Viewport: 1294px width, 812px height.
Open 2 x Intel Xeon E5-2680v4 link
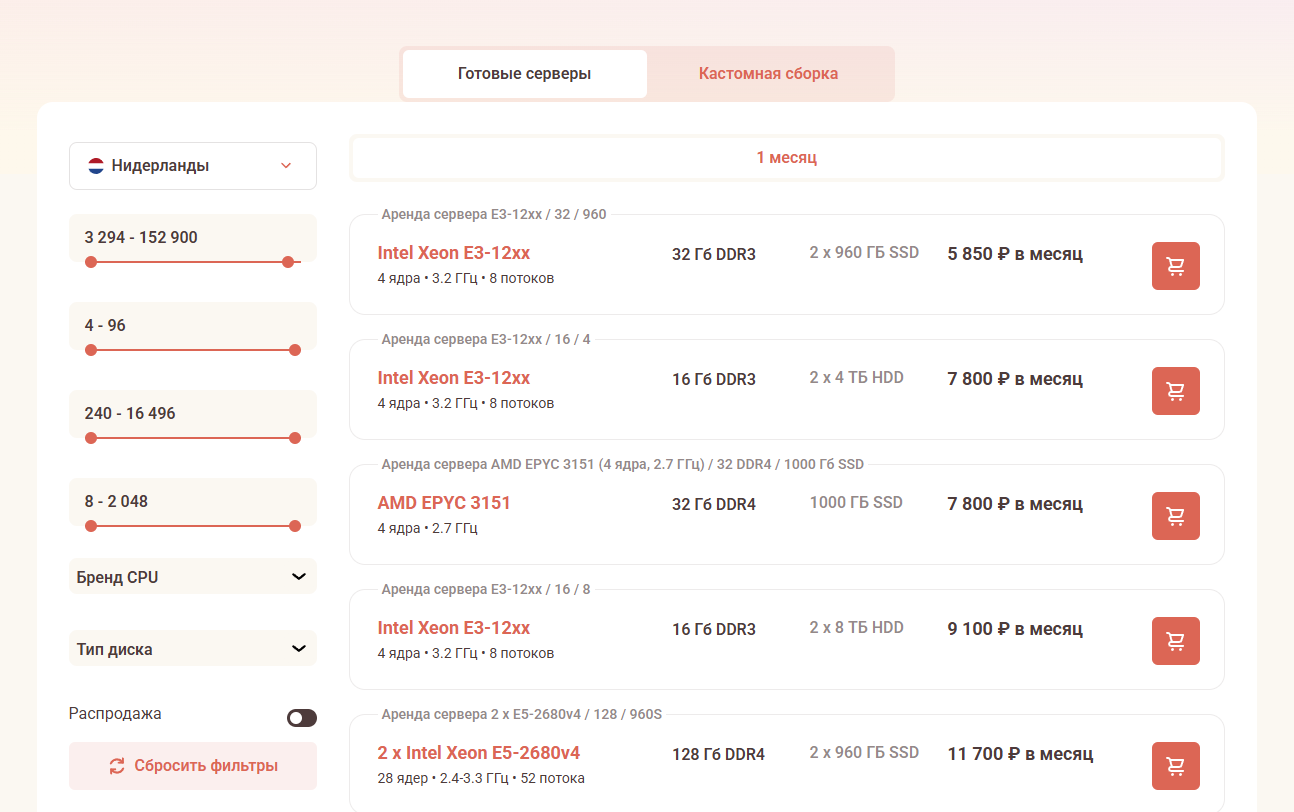tap(479, 753)
